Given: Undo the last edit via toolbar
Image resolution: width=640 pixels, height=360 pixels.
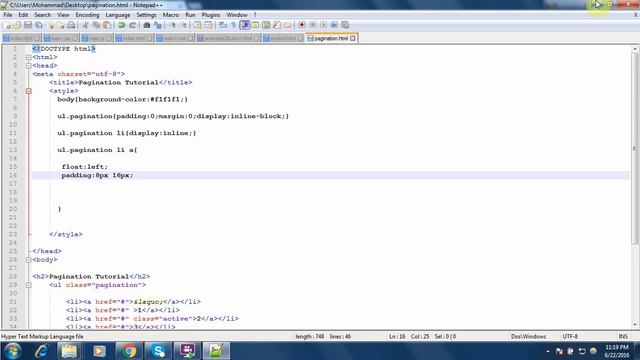Looking at the screenshot, I should point(122,25).
